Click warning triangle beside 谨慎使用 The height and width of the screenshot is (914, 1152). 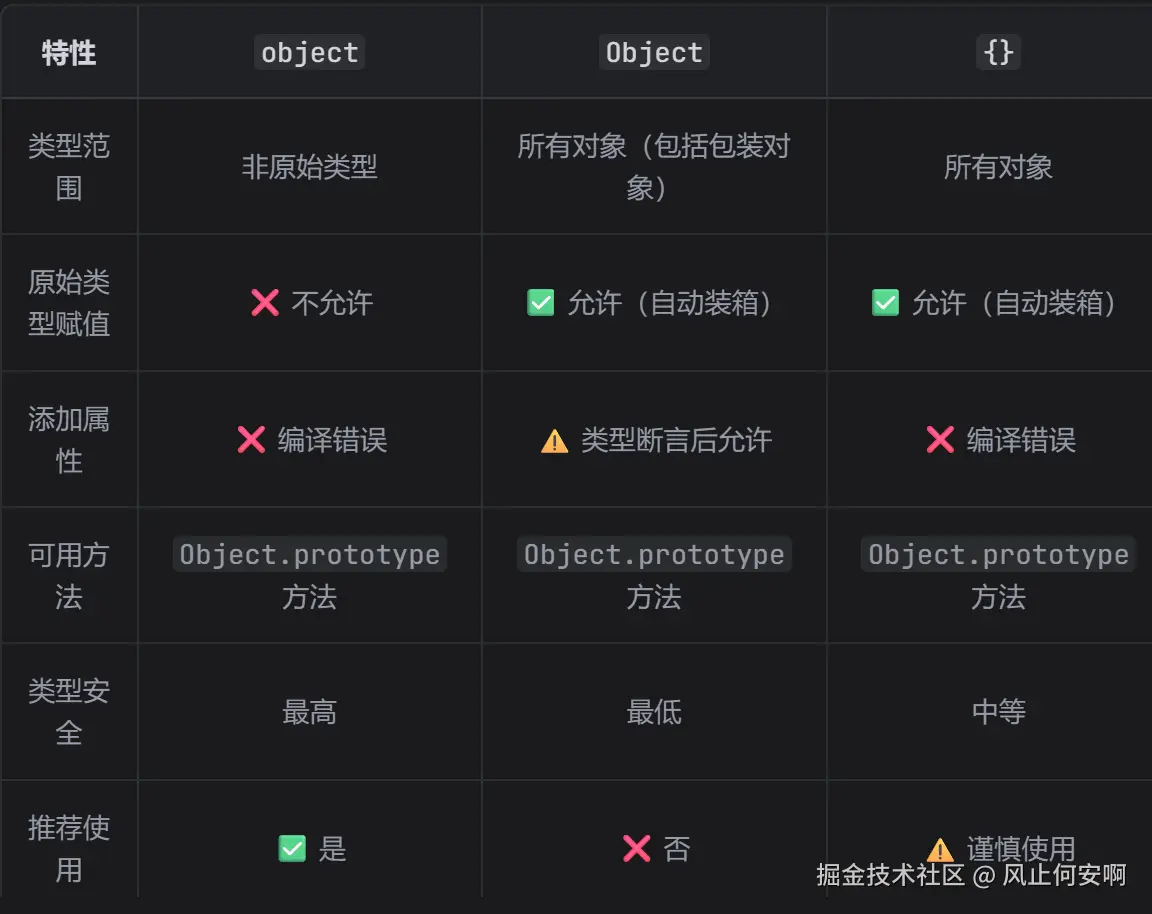click(940, 850)
